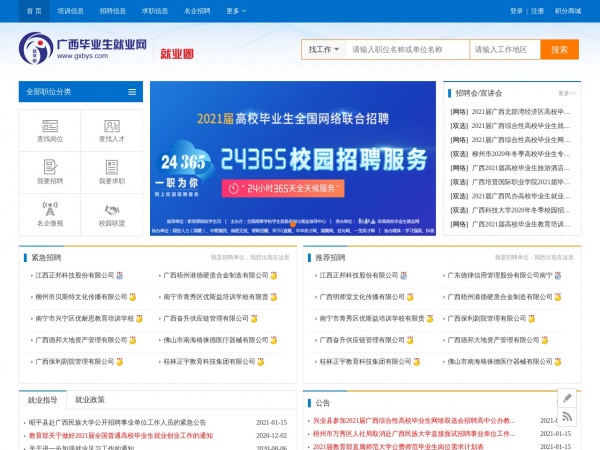Select the 就业指导 tab

click(x=43, y=400)
